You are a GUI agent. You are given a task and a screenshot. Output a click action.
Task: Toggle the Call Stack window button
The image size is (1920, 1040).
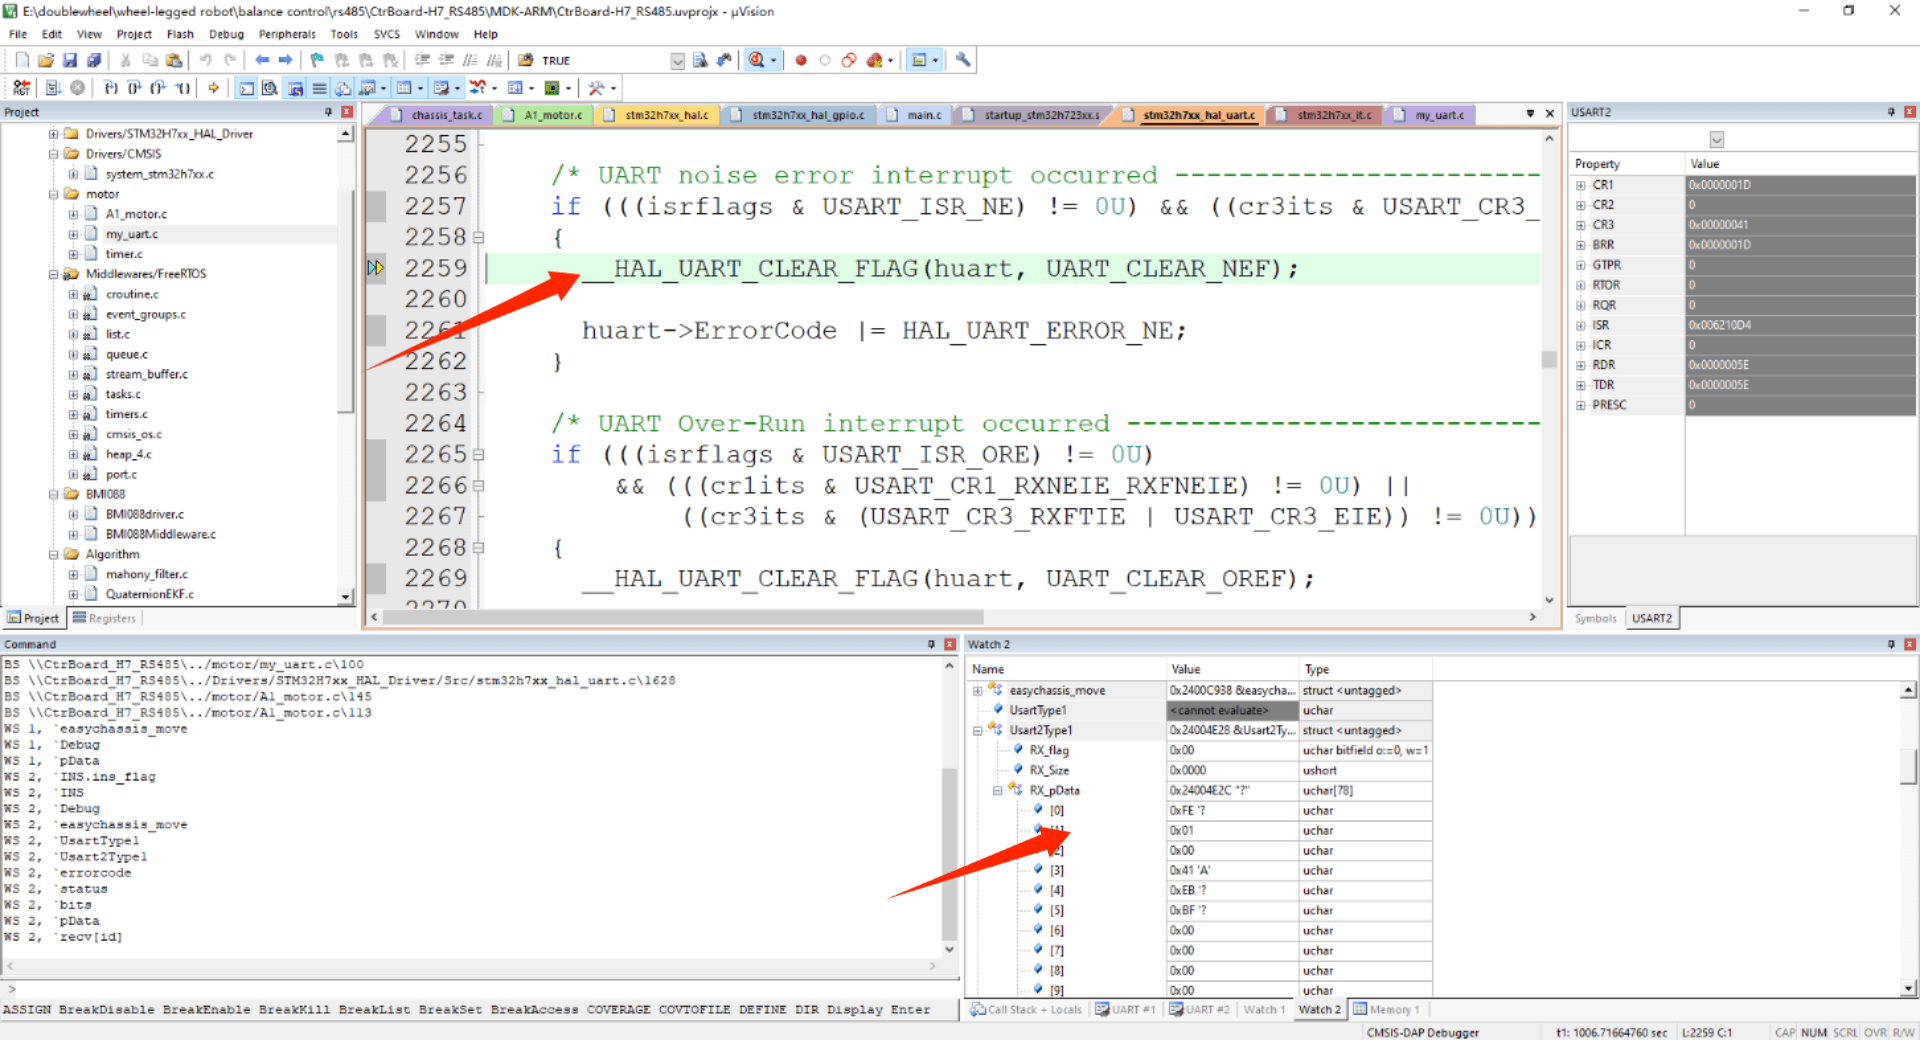coord(343,88)
